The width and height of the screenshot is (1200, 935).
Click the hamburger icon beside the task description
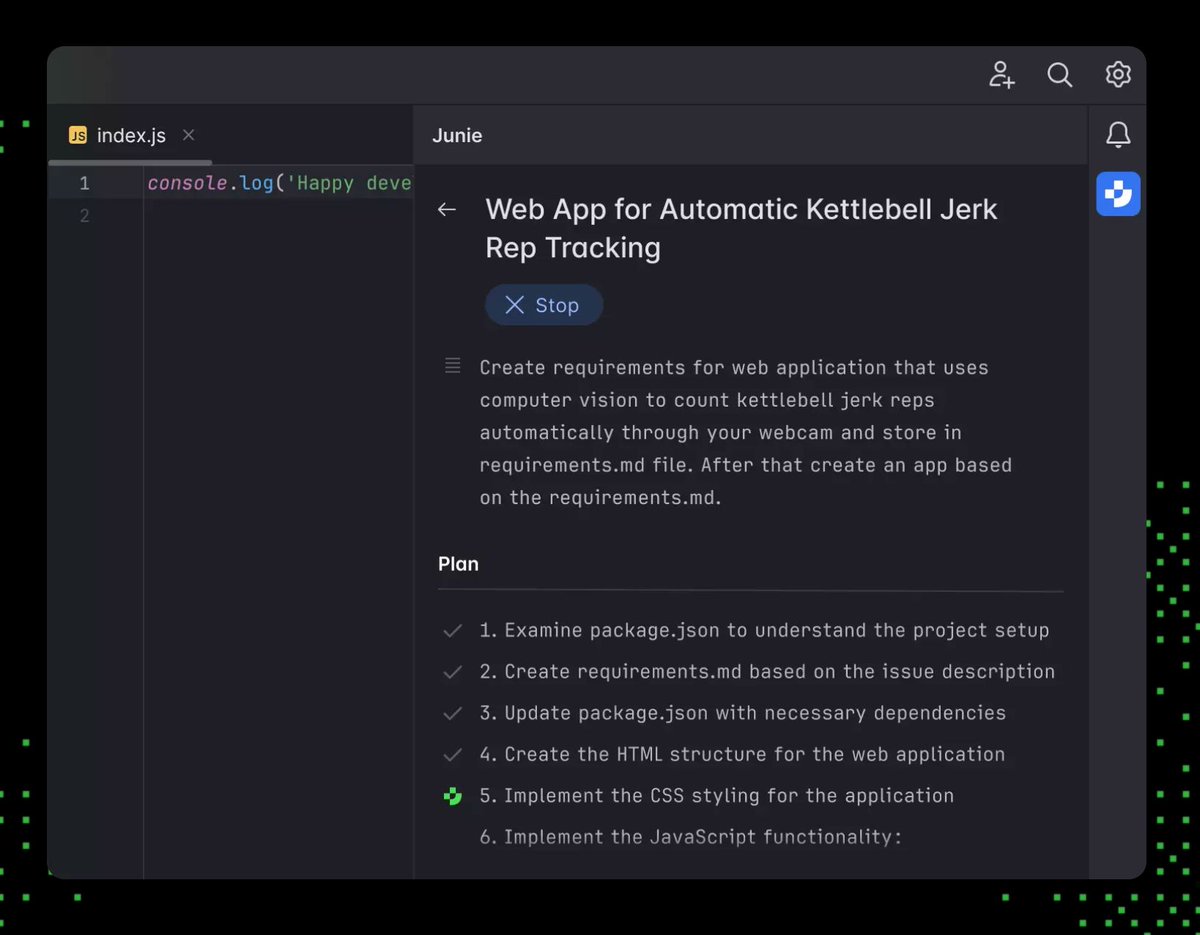click(x=452, y=366)
